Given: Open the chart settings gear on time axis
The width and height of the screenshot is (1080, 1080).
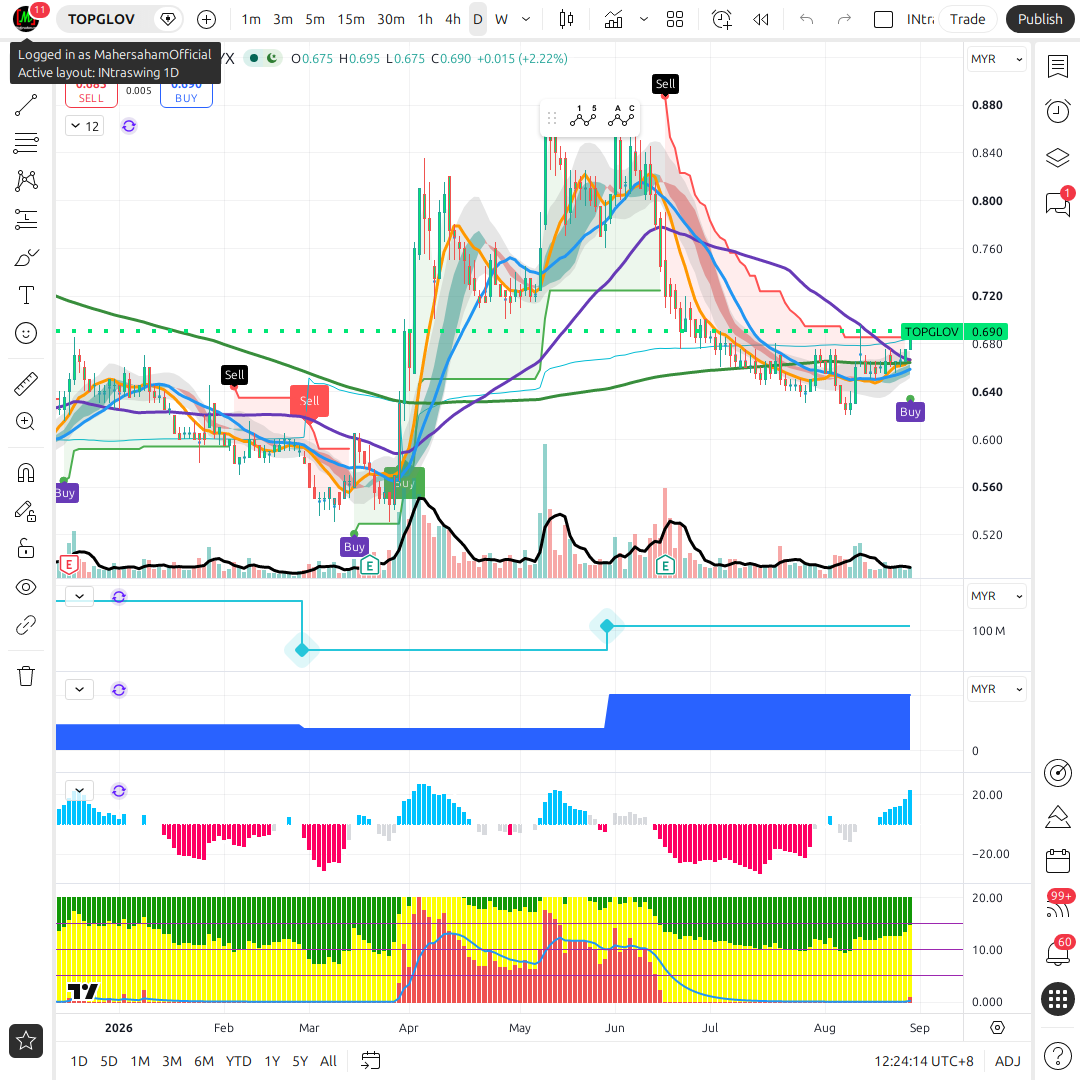Looking at the screenshot, I should pos(997,1028).
